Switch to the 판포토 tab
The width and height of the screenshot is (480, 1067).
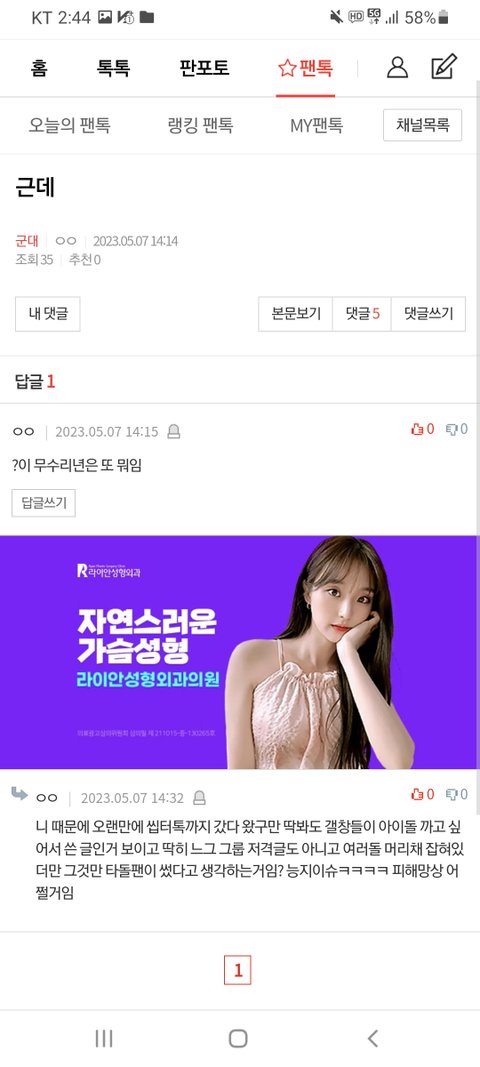[204, 68]
